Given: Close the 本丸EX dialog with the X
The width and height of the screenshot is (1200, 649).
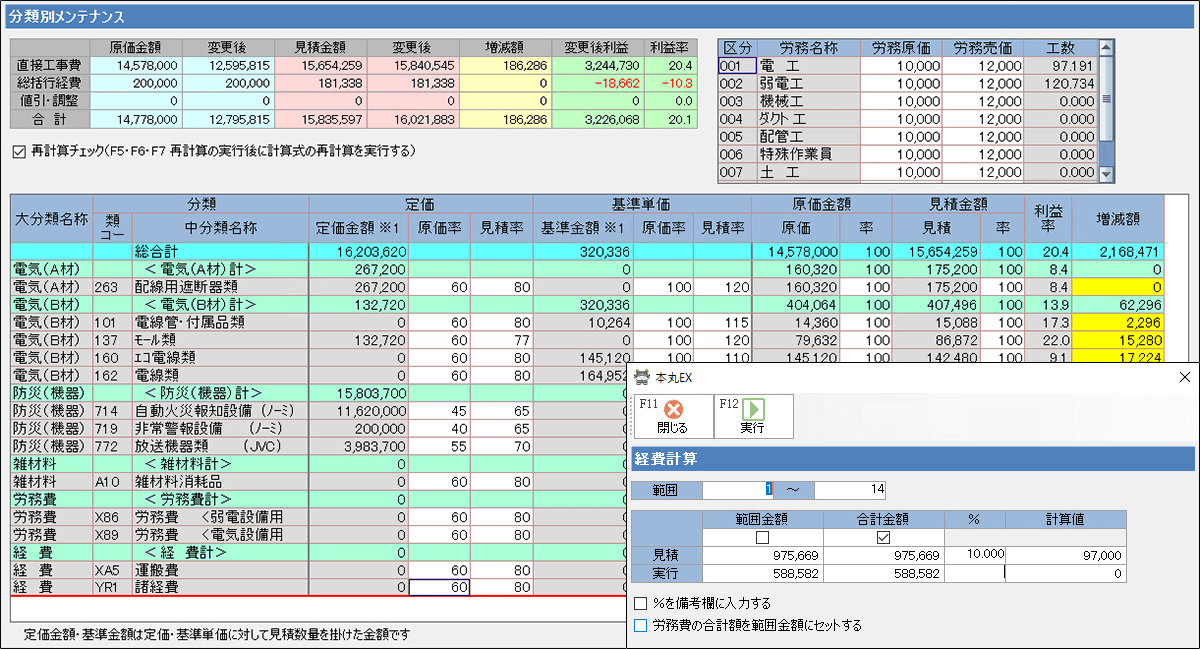Looking at the screenshot, I should 1185,378.
